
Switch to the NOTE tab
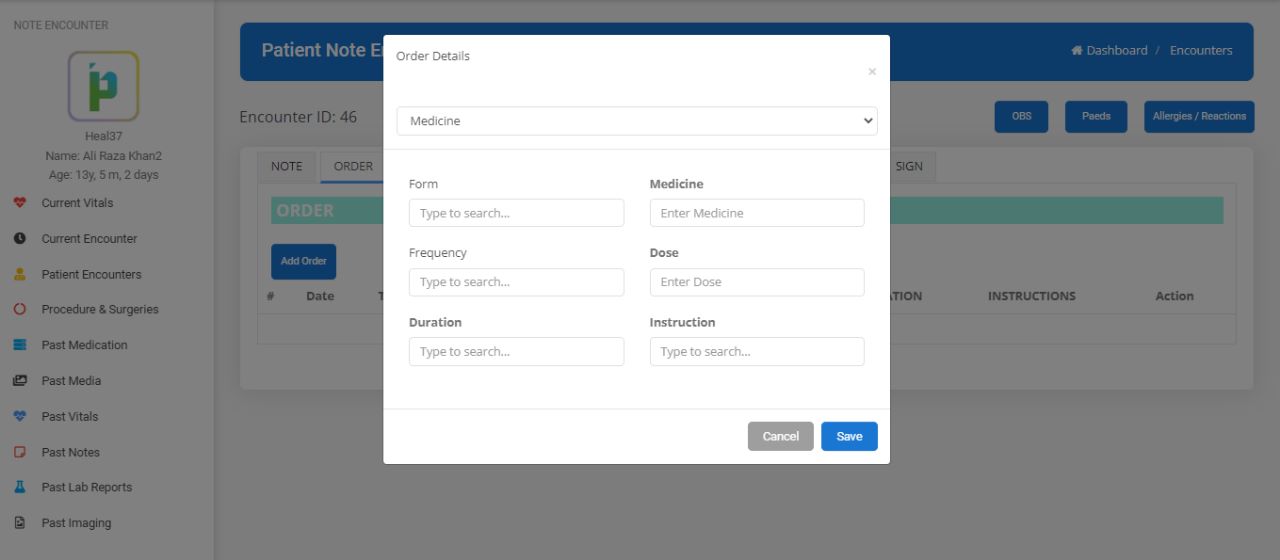286,167
